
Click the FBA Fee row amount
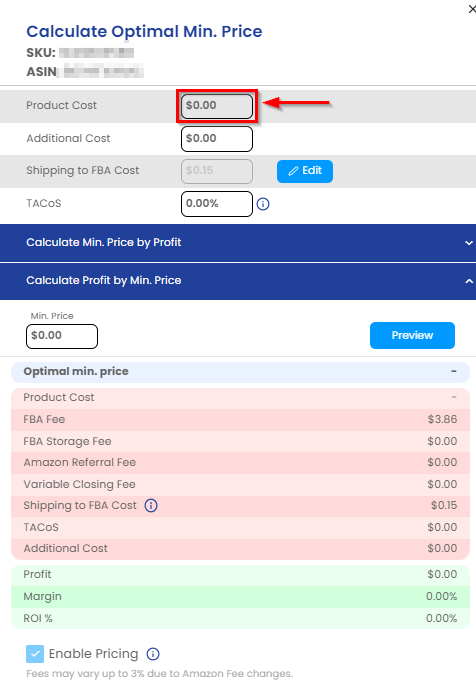442,419
